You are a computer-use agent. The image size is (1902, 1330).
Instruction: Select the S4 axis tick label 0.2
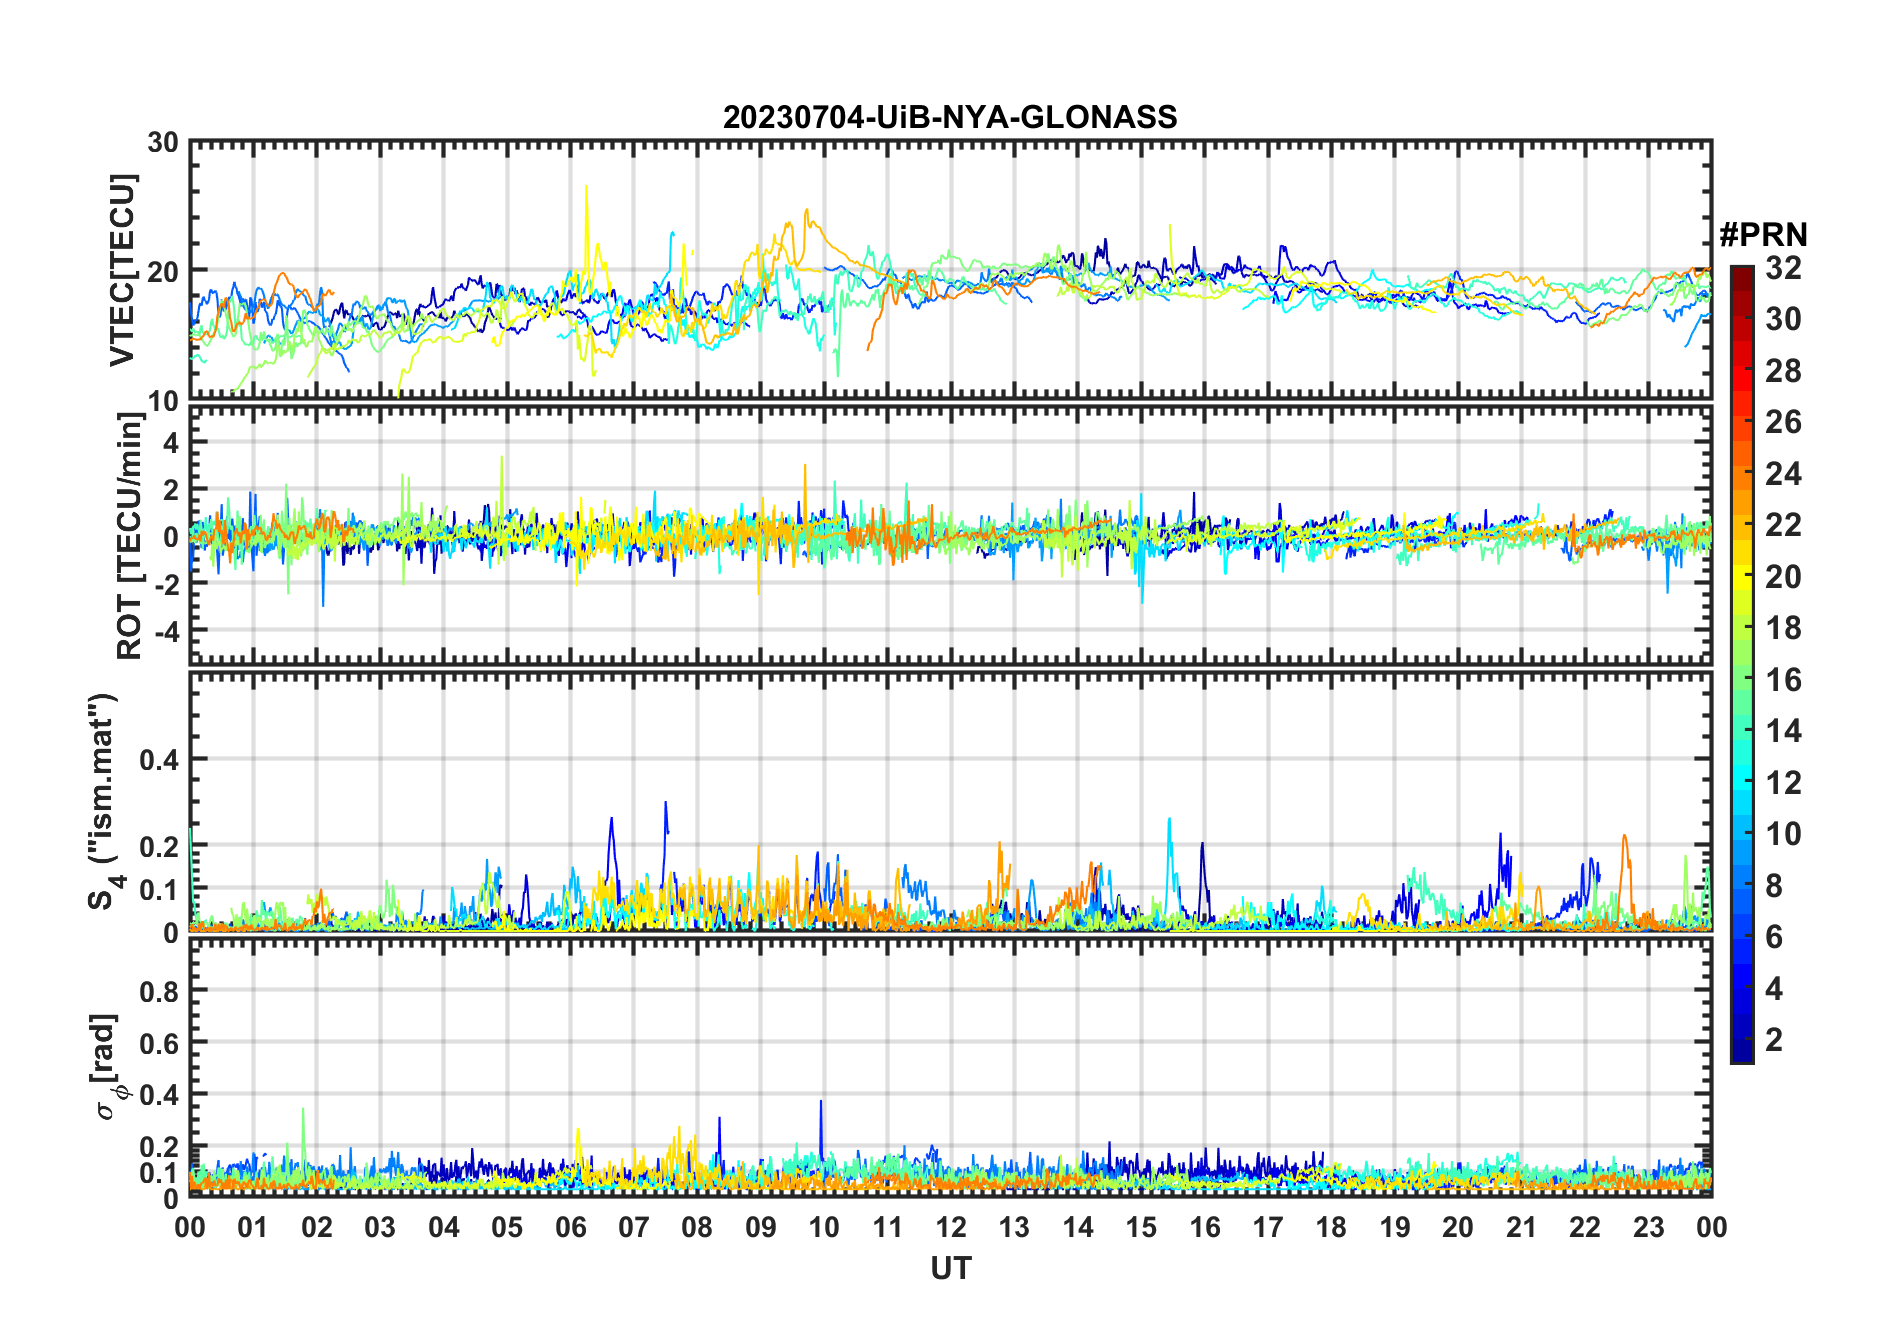coord(160,846)
